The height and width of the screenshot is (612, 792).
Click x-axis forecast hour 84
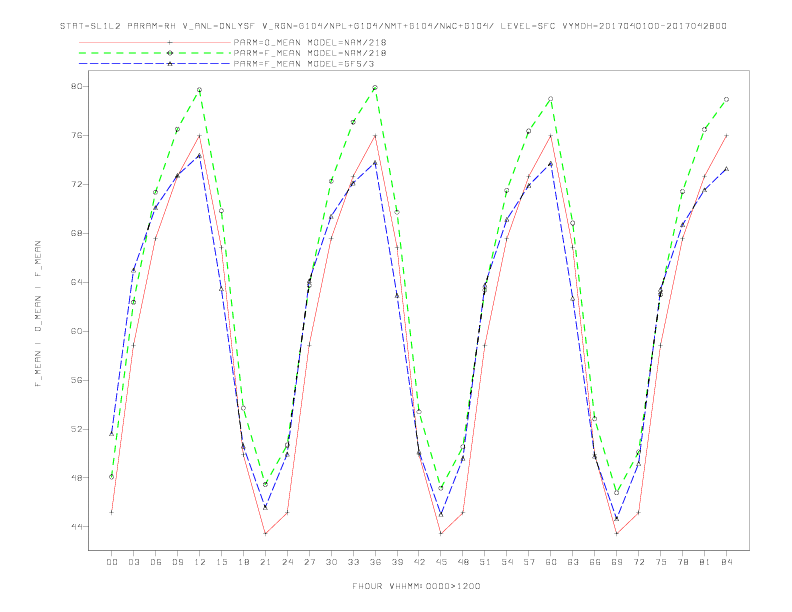click(x=726, y=562)
